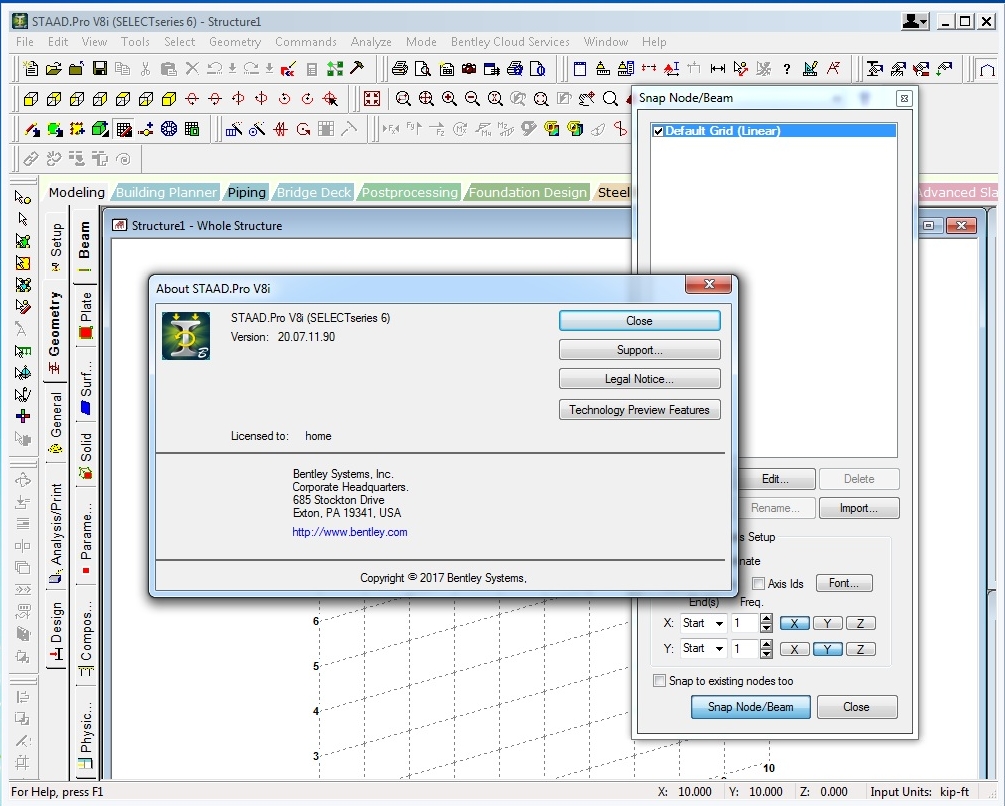The height and width of the screenshot is (806, 1005).
Task: Click the Snap Node/Beam grid toolbar icon
Action: [124, 129]
